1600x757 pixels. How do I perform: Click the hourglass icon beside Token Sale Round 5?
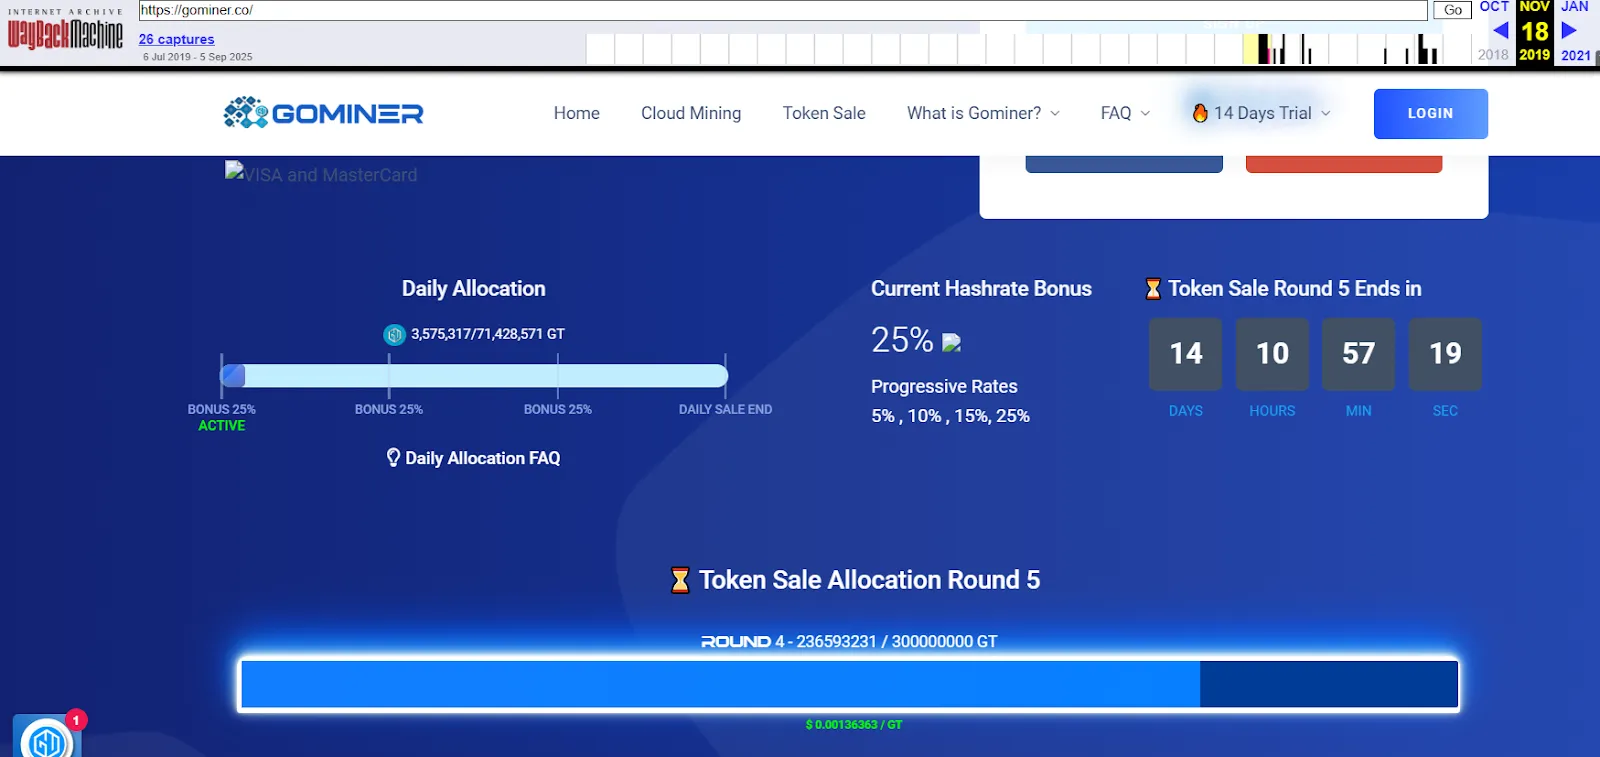coord(1153,289)
